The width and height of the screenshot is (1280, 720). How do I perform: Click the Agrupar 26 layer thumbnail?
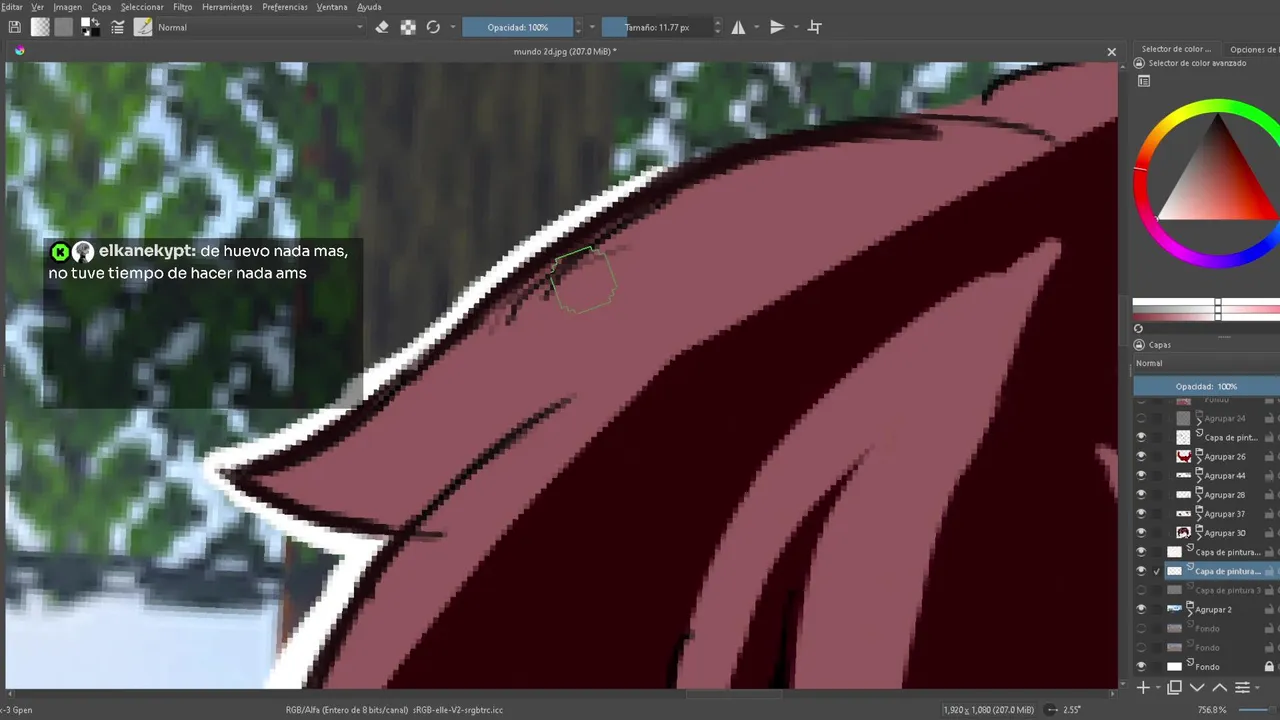[1184, 456]
